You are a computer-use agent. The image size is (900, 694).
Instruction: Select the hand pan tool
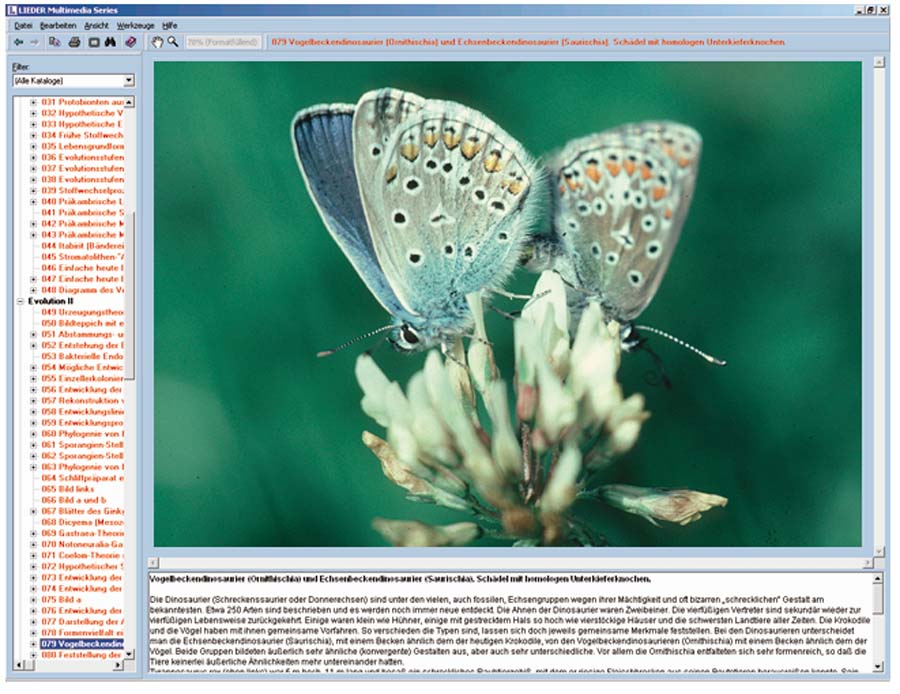tap(156, 42)
